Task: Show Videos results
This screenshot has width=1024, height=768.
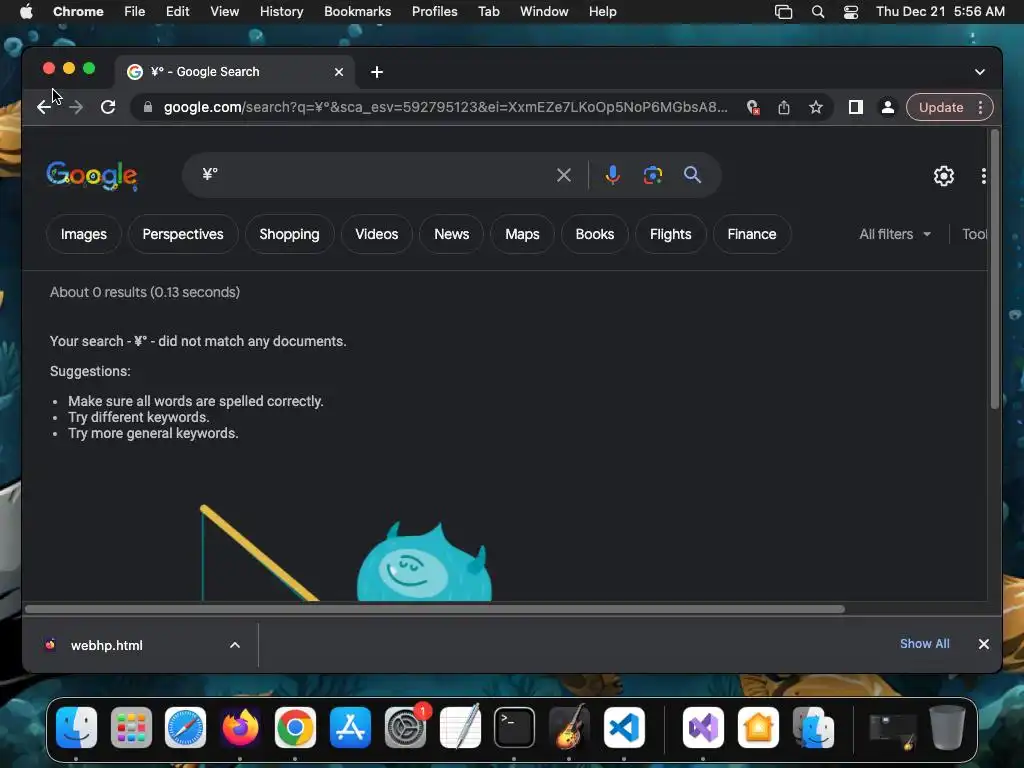Action: (377, 234)
